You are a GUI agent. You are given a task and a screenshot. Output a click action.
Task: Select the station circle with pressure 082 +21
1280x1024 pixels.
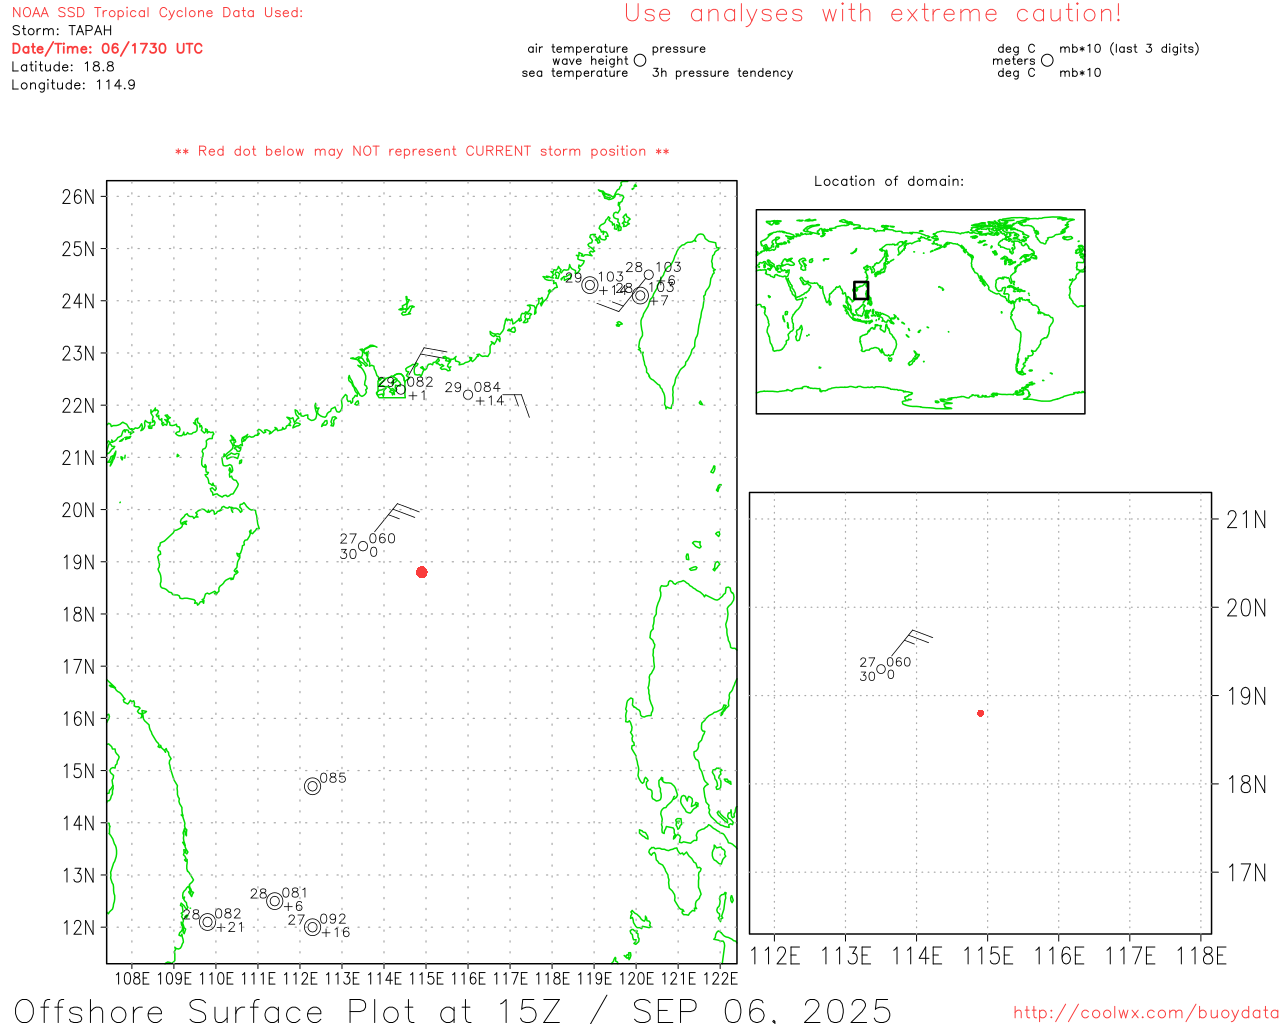click(207, 922)
